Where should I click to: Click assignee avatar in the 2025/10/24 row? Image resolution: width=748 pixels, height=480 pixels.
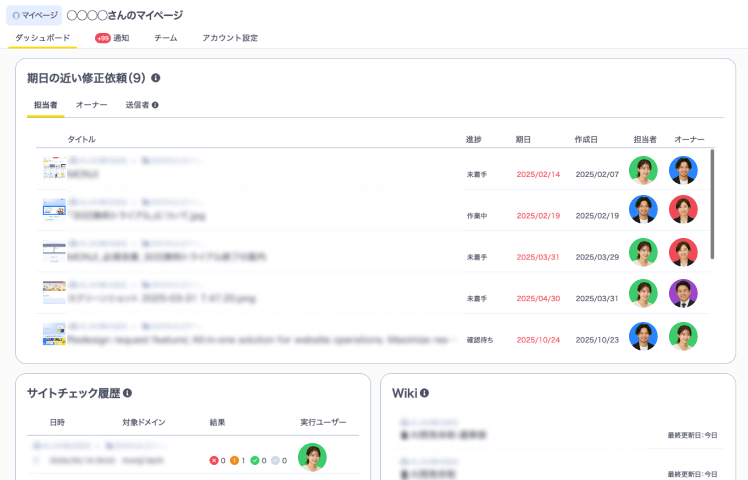pos(643,336)
